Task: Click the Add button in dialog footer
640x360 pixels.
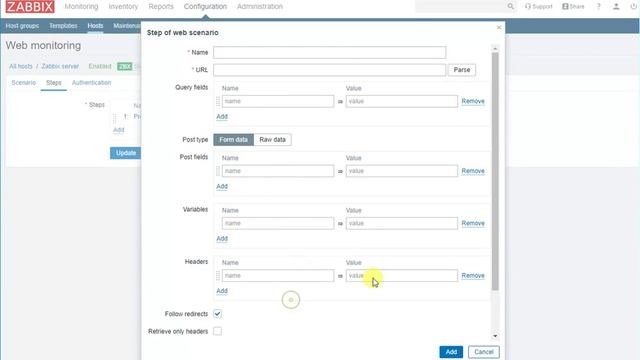Action: [x=451, y=352]
